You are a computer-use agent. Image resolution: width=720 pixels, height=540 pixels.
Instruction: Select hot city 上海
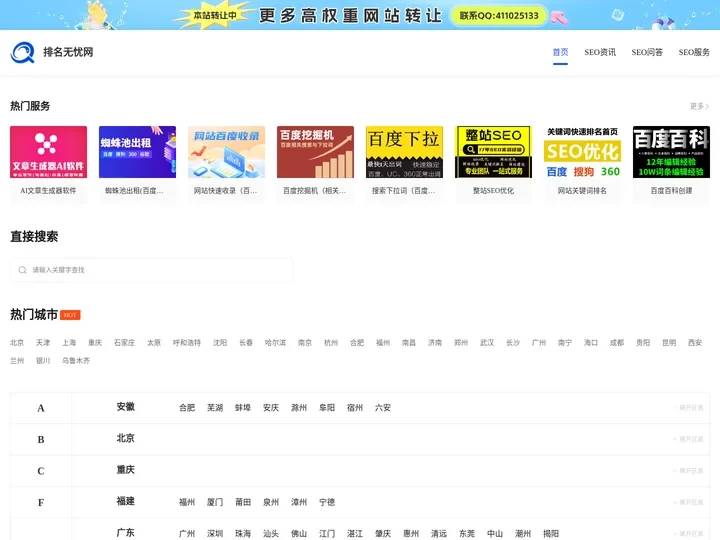click(x=69, y=343)
